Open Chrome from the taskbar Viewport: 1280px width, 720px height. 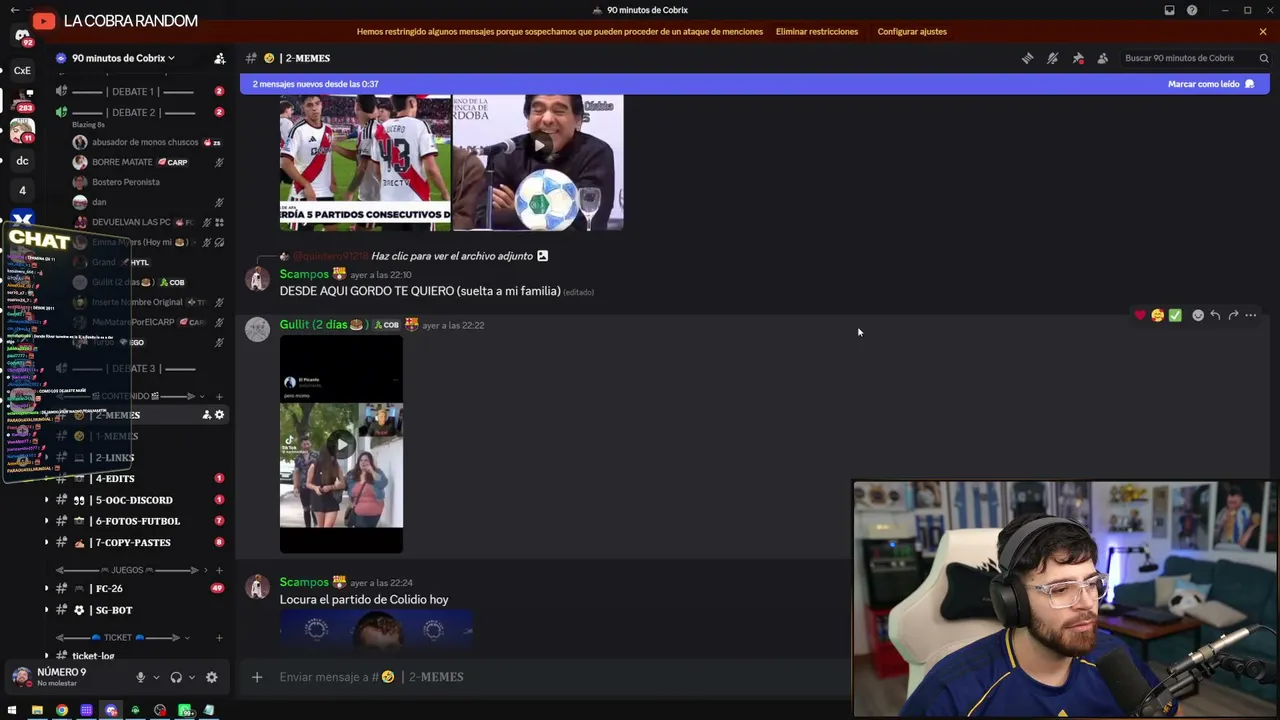(x=62, y=710)
